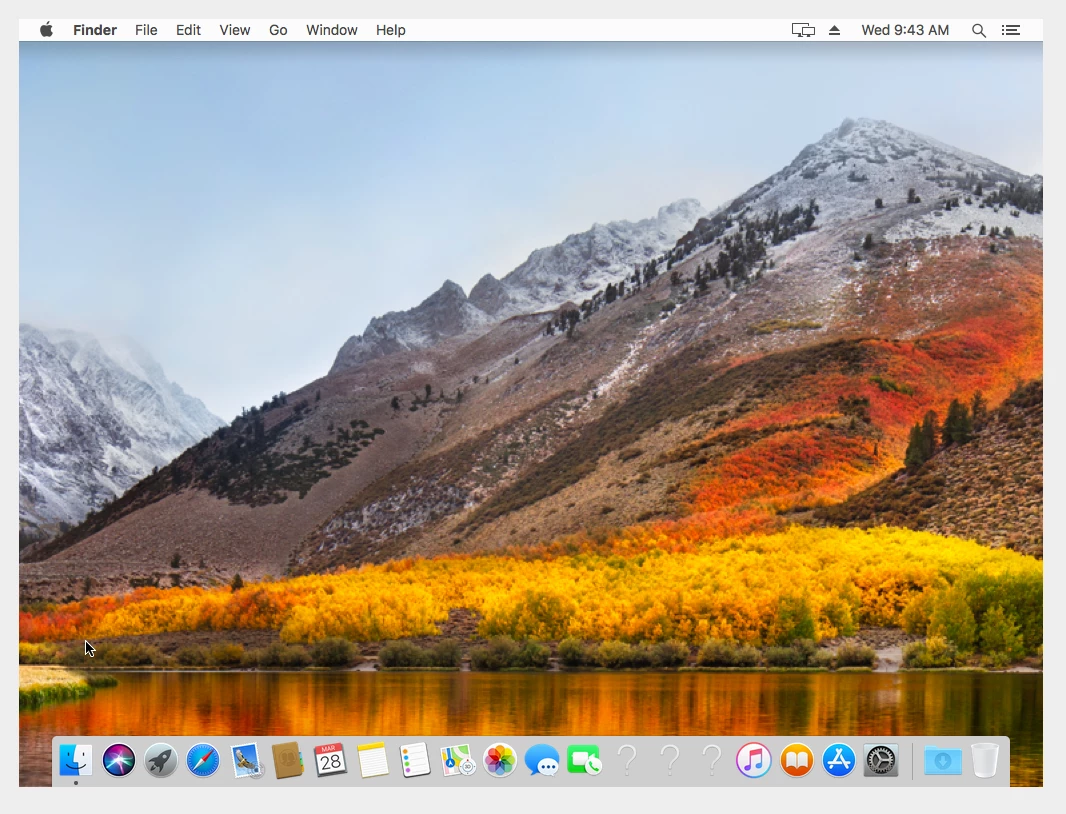Open the Apple menu
The width and height of the screenshot is (1066, 814).
[x=46, y=30]
